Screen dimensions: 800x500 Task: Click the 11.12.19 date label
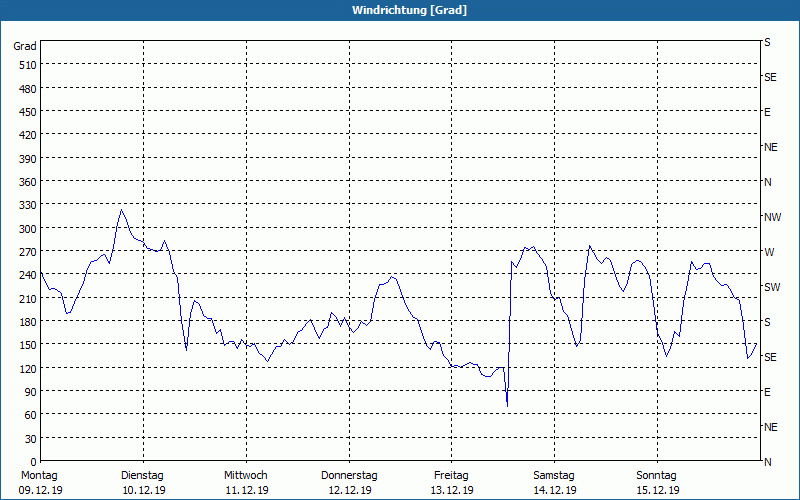click(x=247, y=490)
